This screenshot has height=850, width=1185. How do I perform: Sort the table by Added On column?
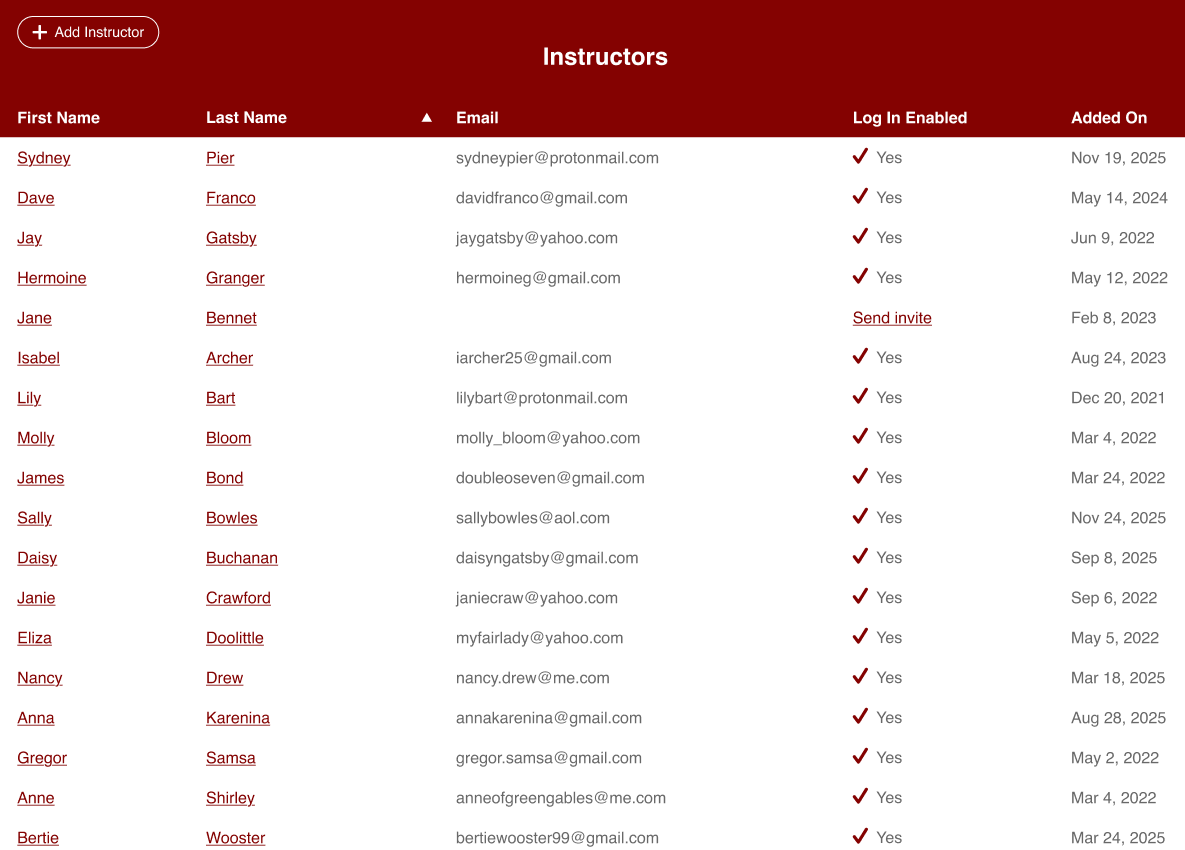coord(1109,117)
